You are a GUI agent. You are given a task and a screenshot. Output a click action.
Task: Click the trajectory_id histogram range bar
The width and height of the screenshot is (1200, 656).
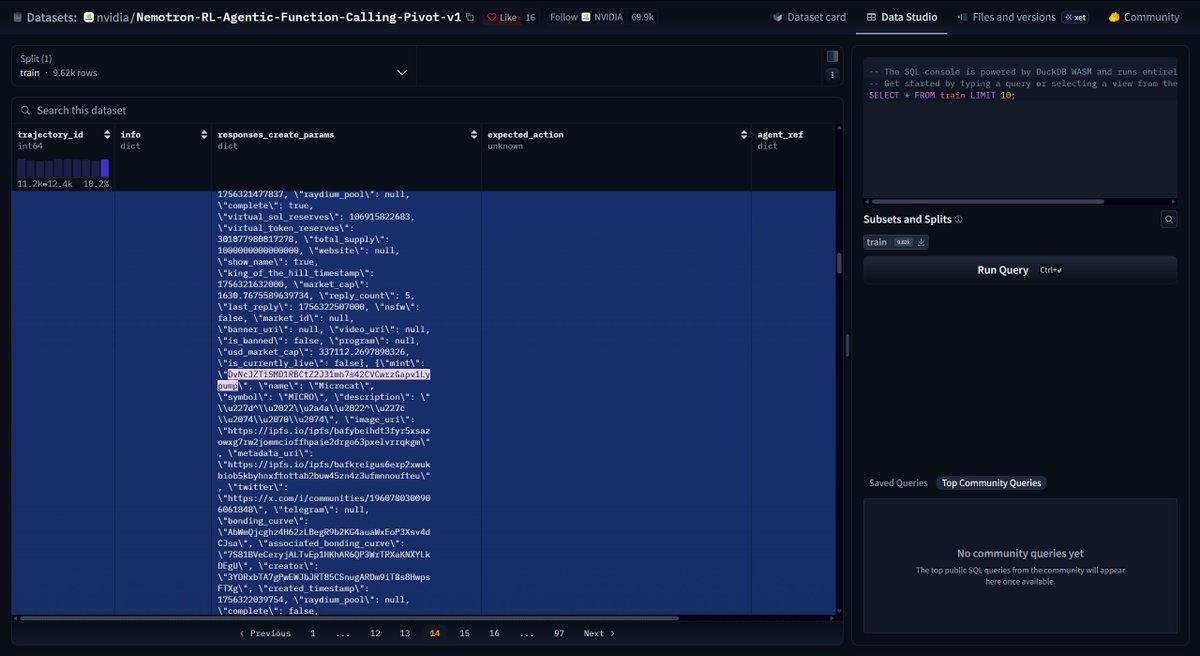[x=63, y=167]
